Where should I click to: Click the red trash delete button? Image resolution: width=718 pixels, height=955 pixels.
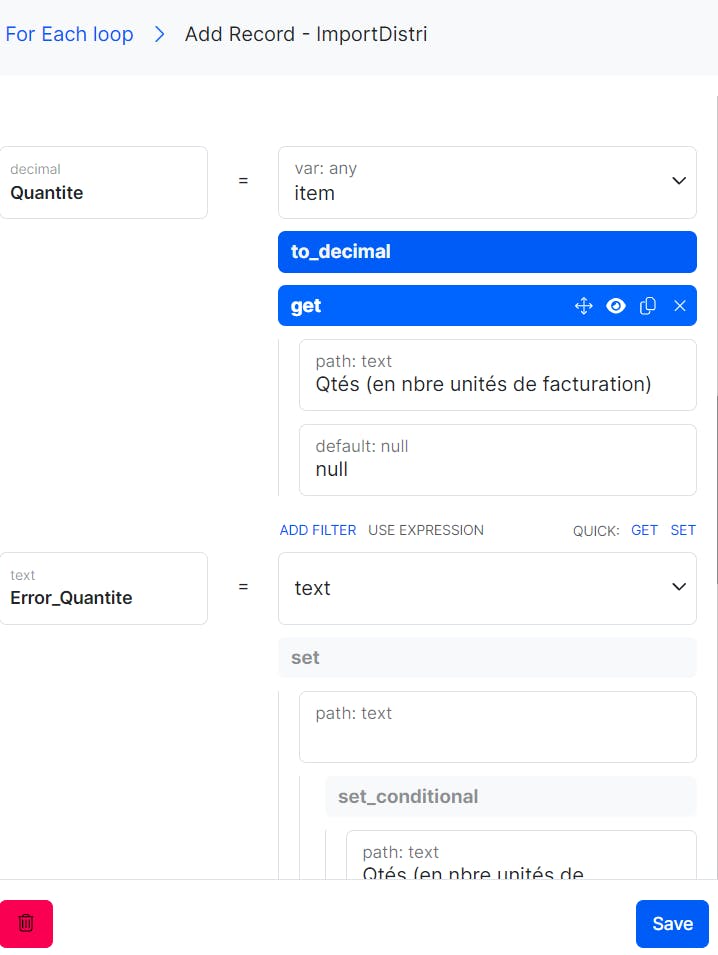(x=26, y=923)
